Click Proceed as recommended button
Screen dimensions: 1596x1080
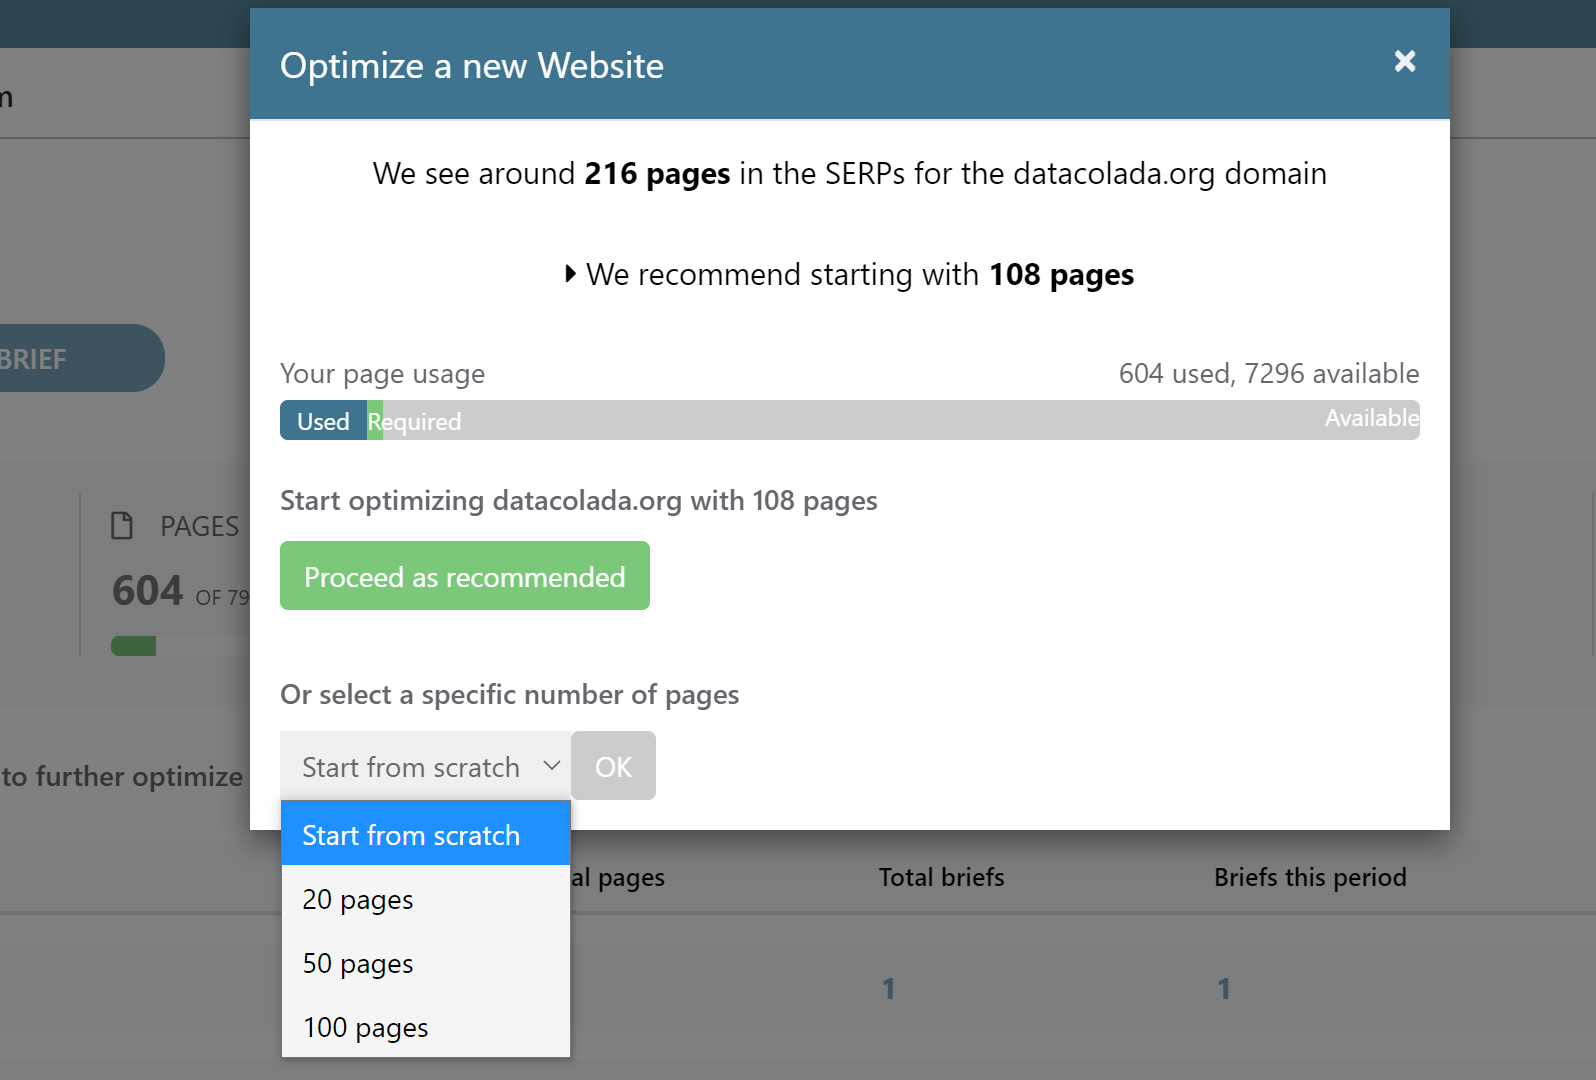click(465, 576)
